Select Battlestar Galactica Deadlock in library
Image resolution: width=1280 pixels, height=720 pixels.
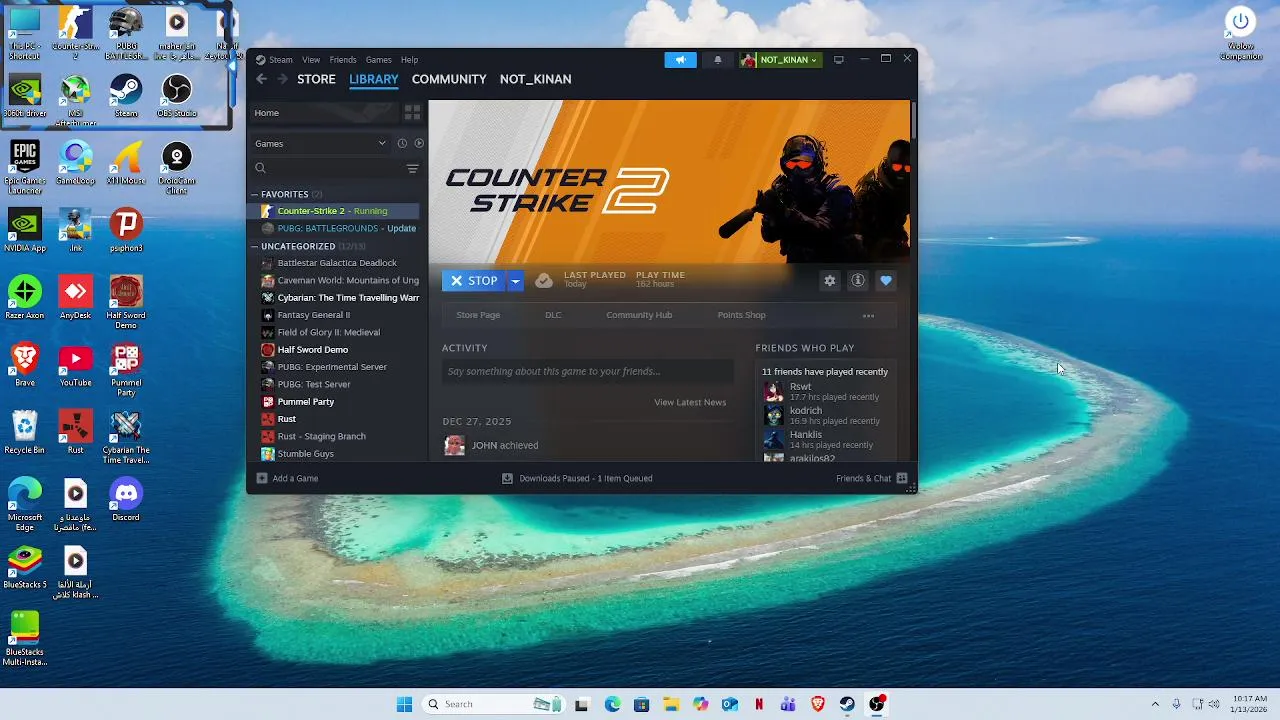338,263
